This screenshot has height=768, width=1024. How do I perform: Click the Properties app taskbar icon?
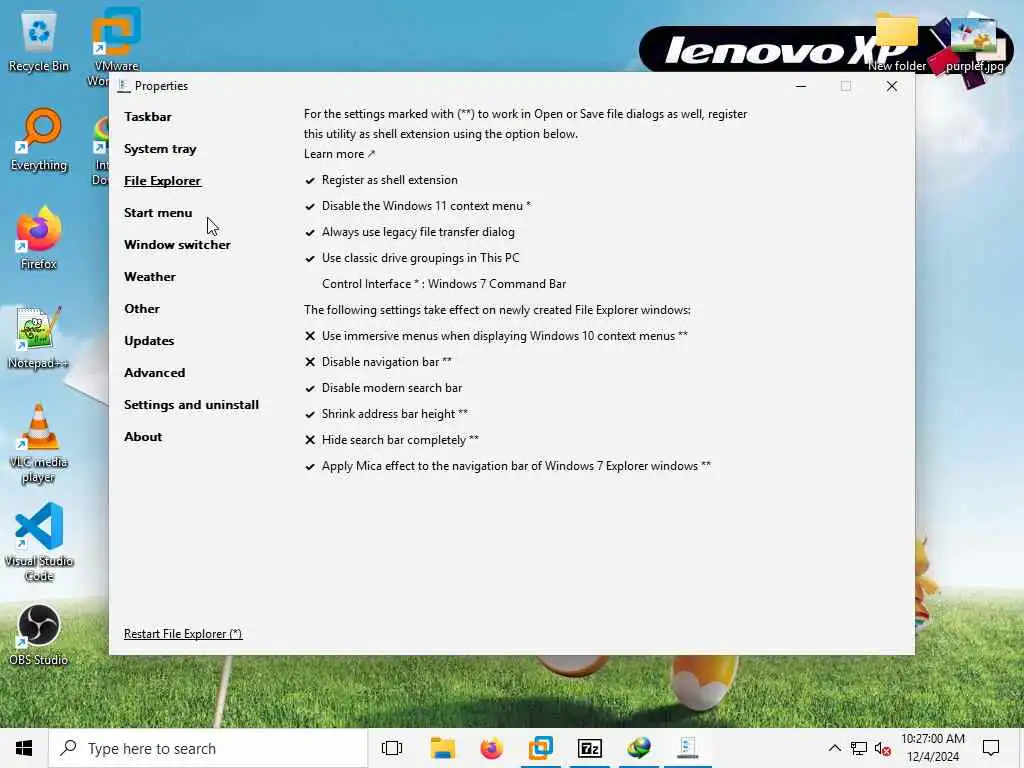pyautogui.click(x=688, y=748)
